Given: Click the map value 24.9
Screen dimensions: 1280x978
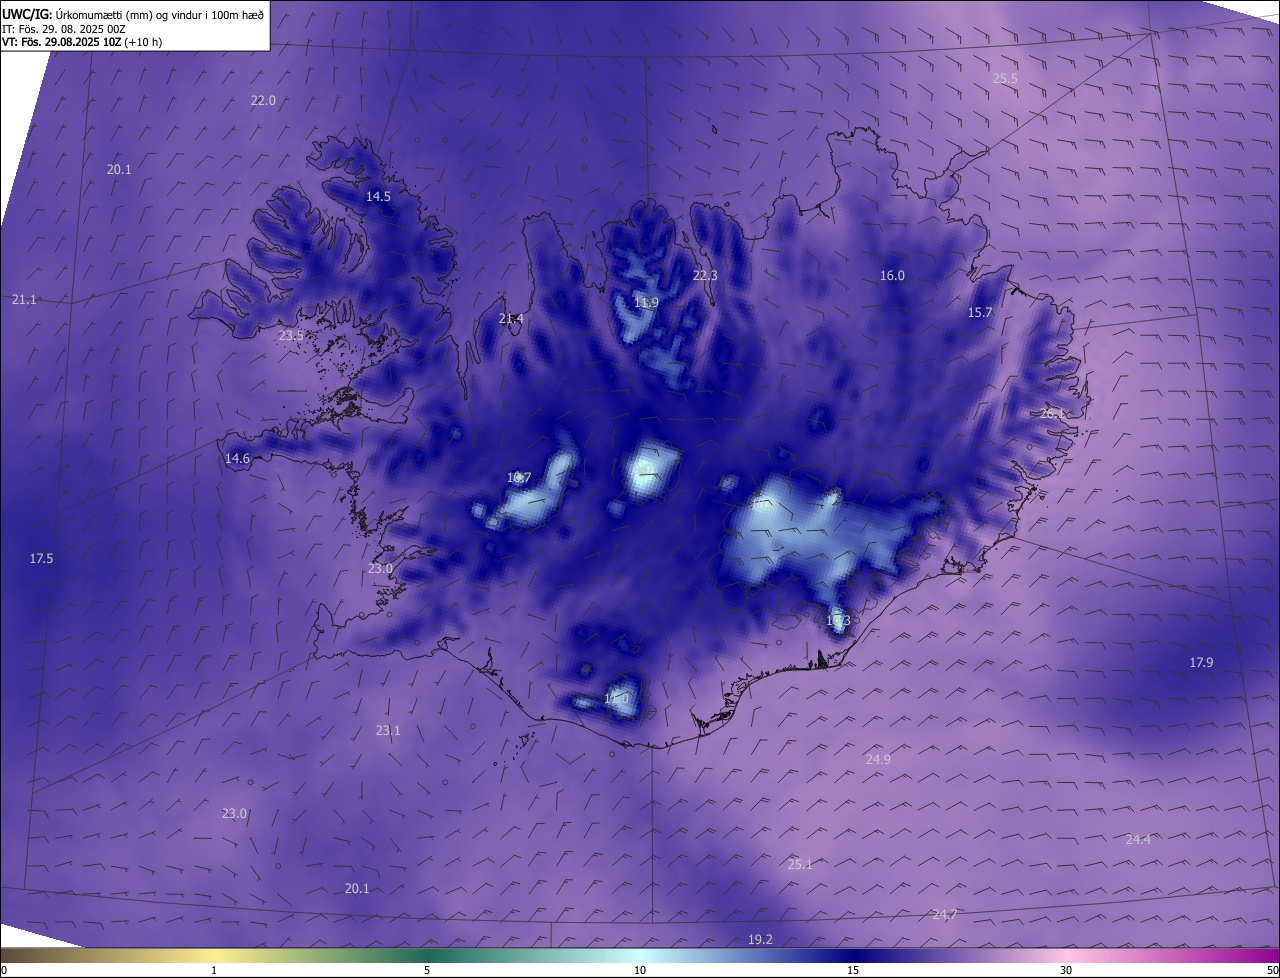Looking at the screenshot, I should point(878,760).
